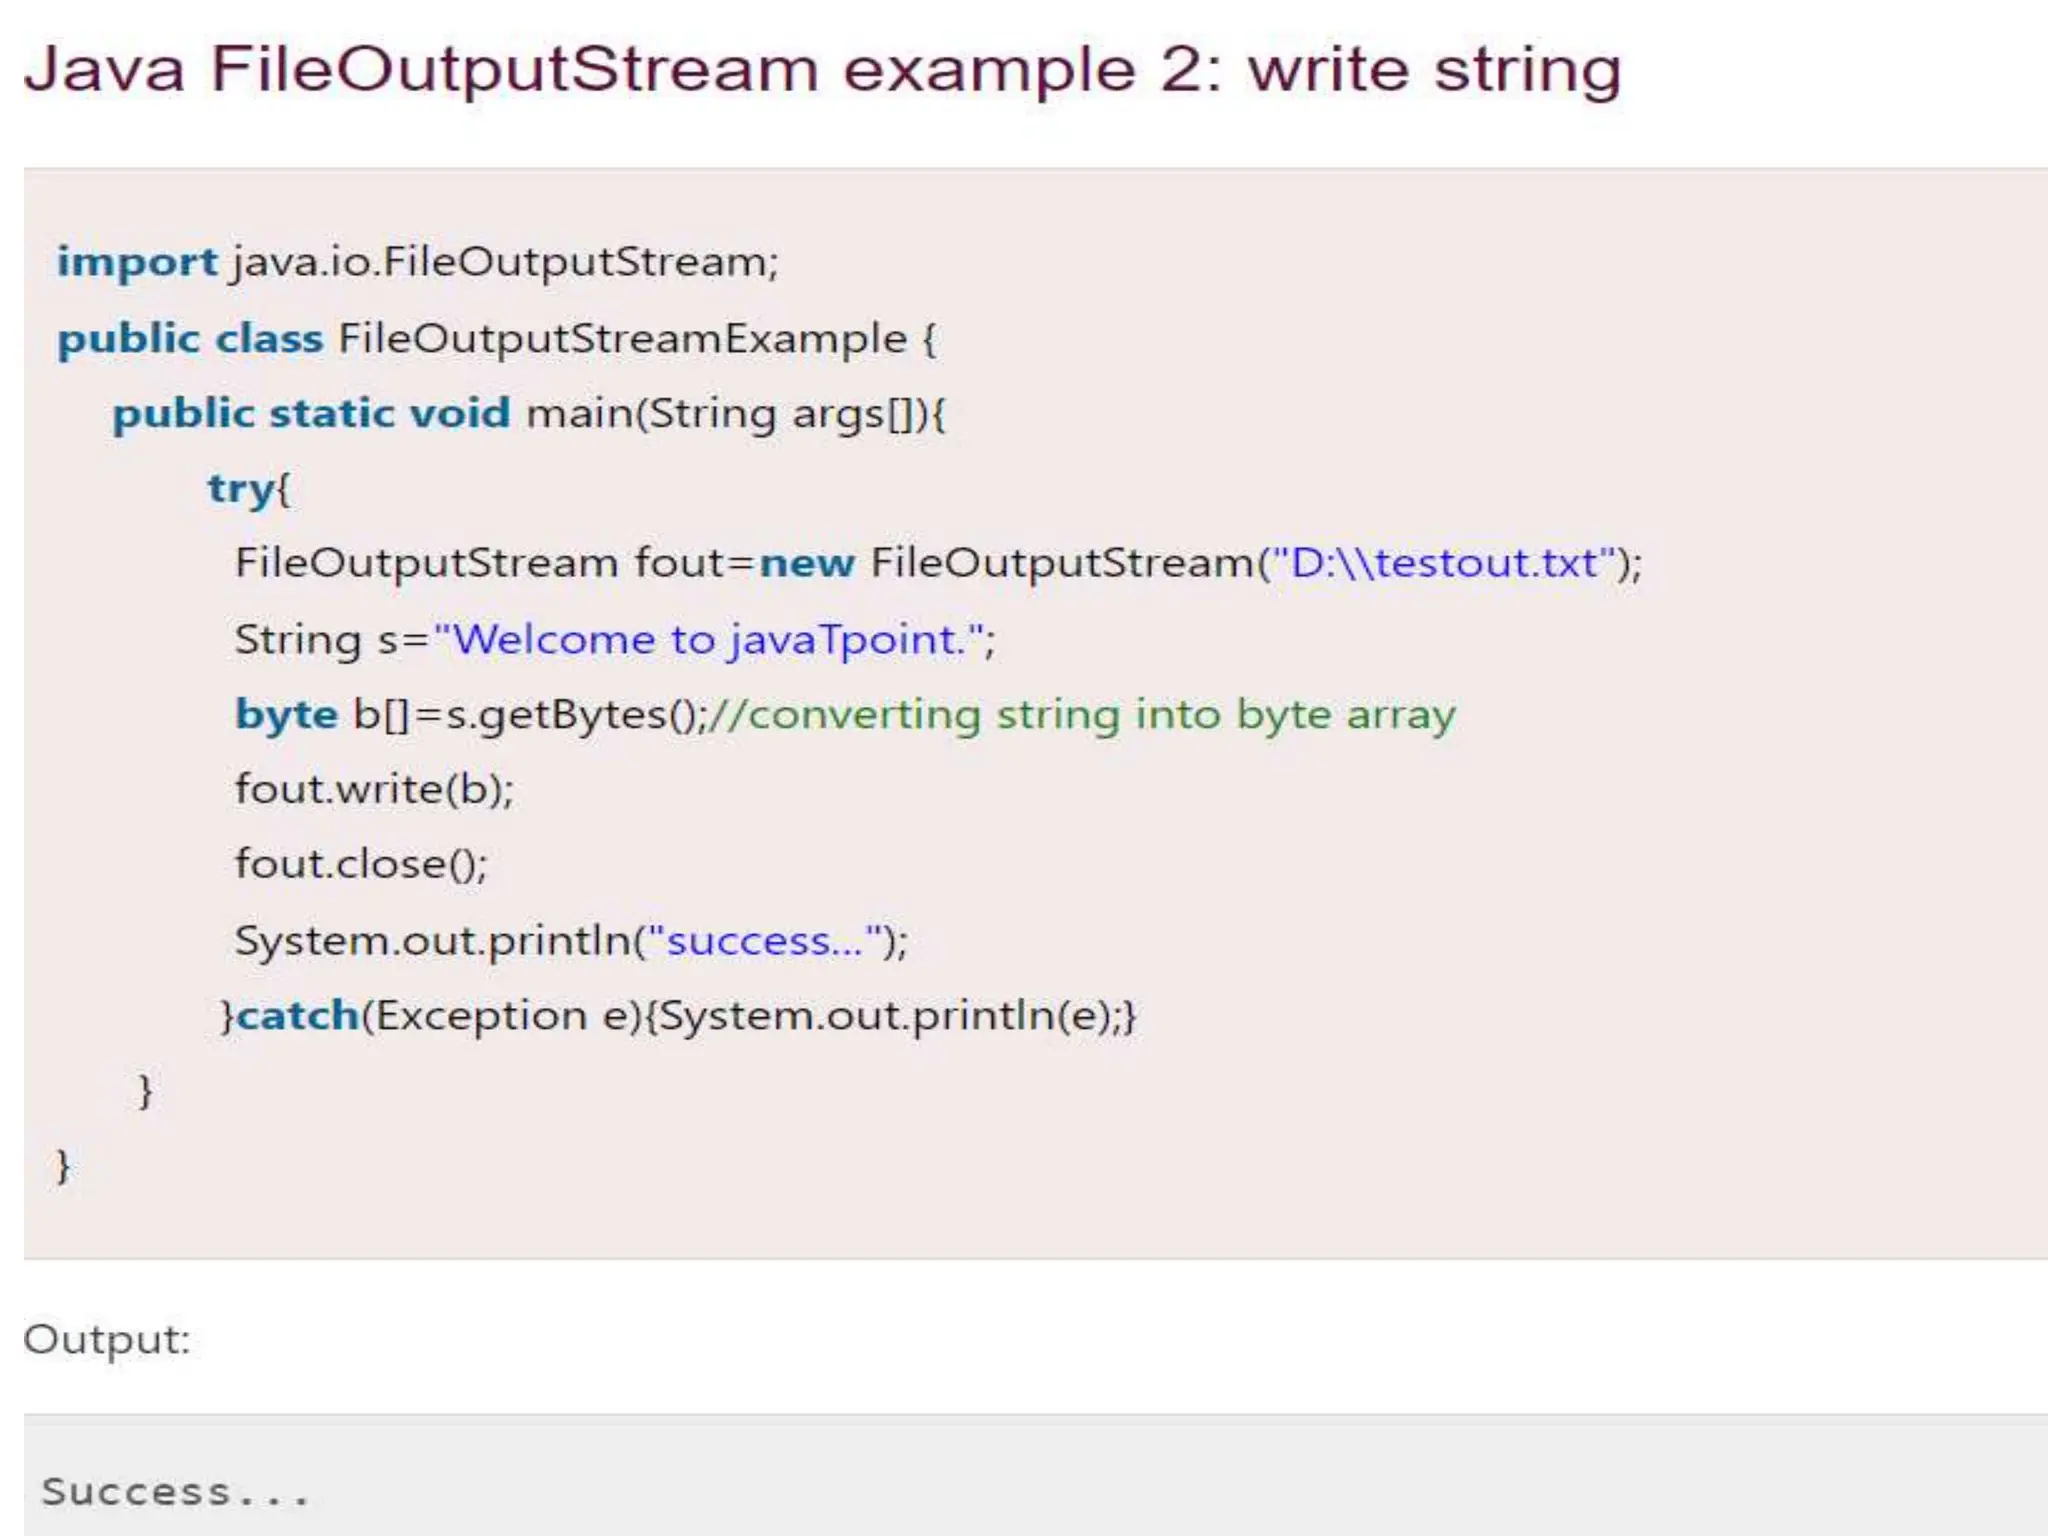The image size is (2048, 1536).
Task: Click the fout.write(b); statement
Action: coord(374,789)
